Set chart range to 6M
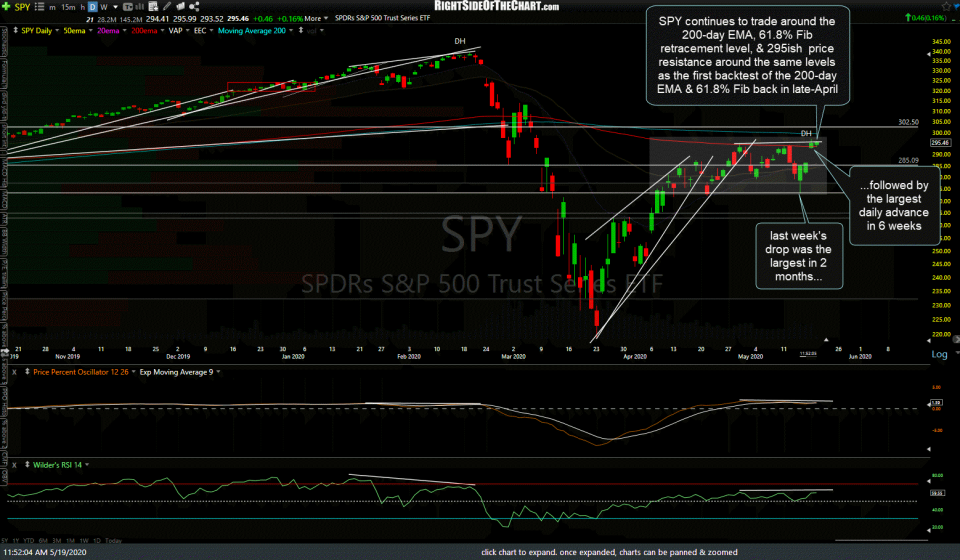The image size is (960, 560). (x=43, y=541)
